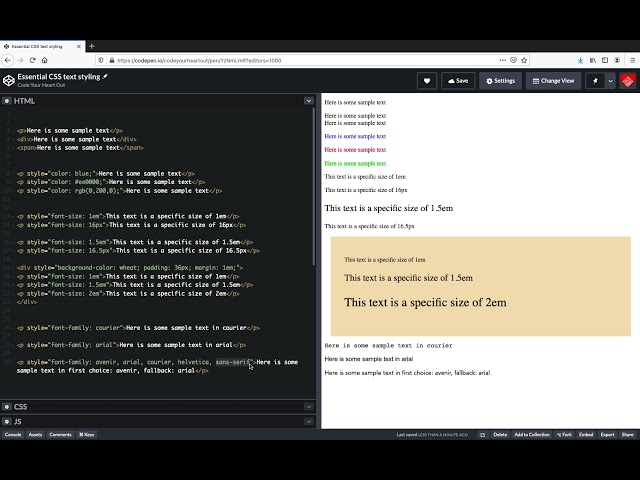
Task: Open HTML editor settings gear
Action: [x=7, y=101]
